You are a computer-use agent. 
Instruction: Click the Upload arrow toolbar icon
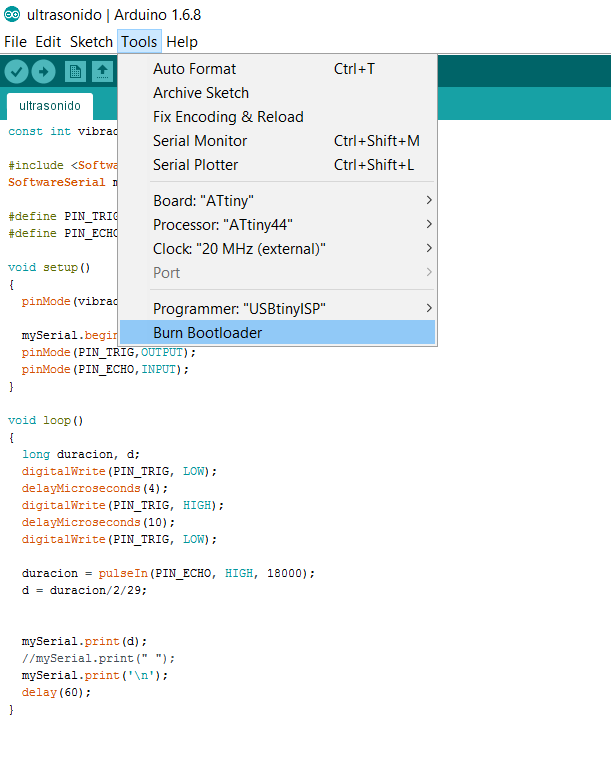point(44,72)
